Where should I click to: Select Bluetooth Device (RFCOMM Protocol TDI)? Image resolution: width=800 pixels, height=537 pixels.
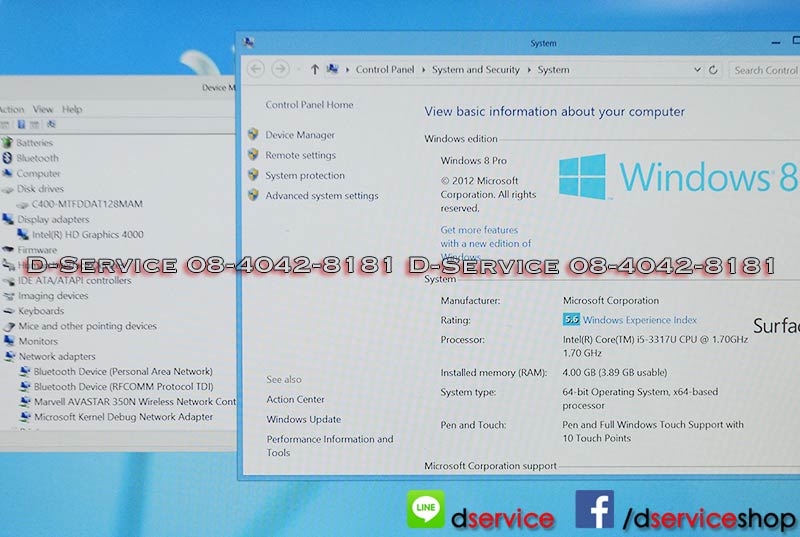click(123, 387)
